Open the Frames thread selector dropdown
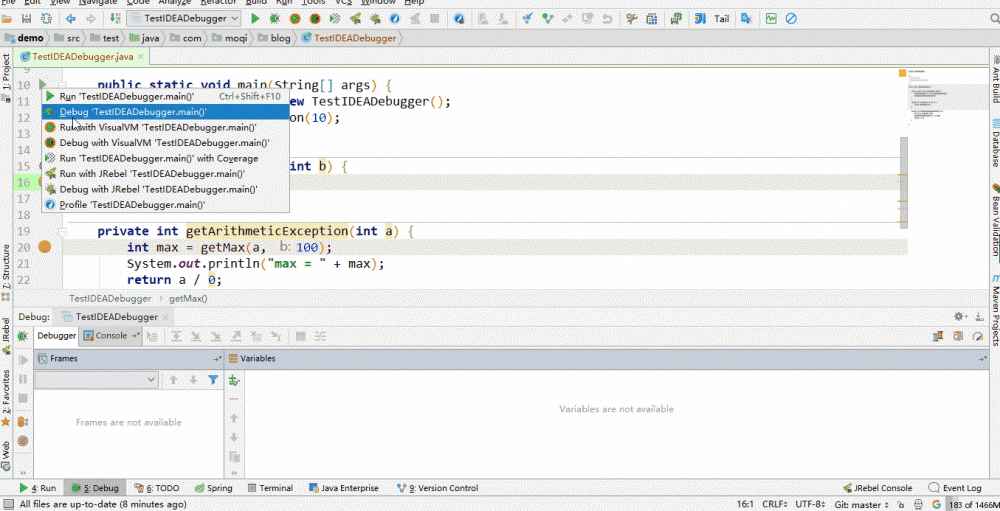This screenshot has height=511, width=1000. pos(96,380)
